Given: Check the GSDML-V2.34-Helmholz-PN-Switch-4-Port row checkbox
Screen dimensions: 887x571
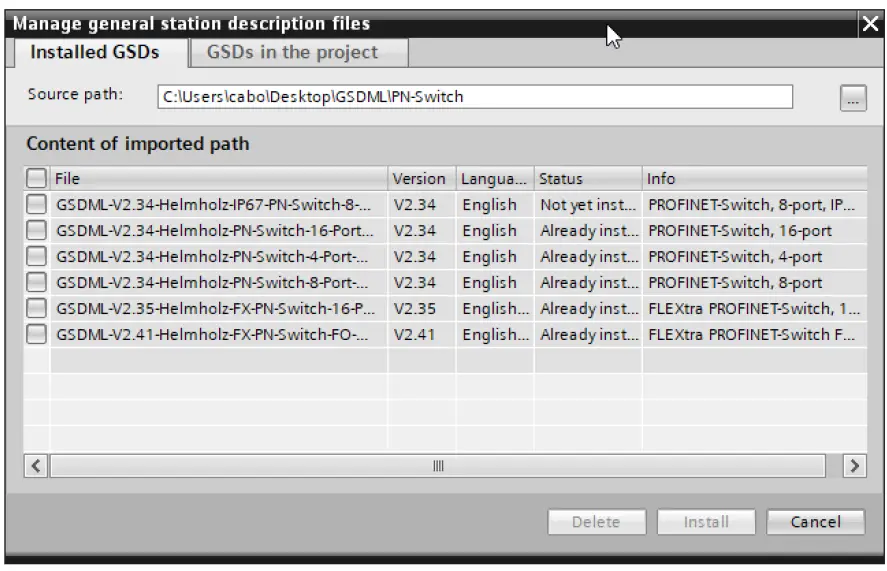Looking at the screenshot, I should pyautogui.click(x=36, y=256).
